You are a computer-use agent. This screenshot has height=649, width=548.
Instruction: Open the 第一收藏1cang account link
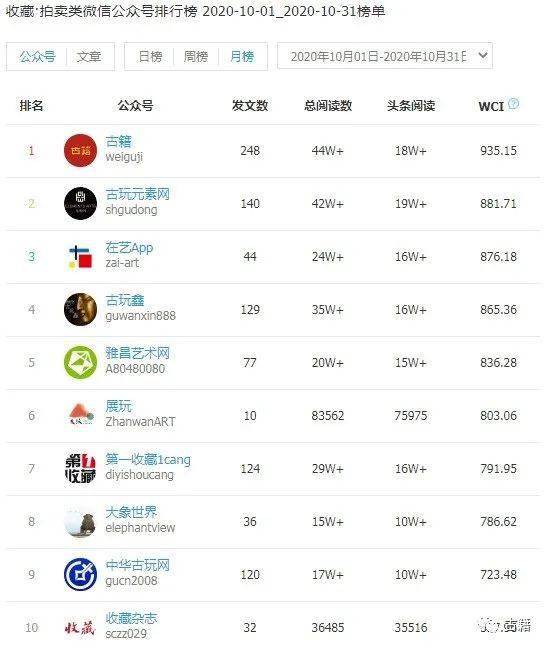[x=148, y=459]
